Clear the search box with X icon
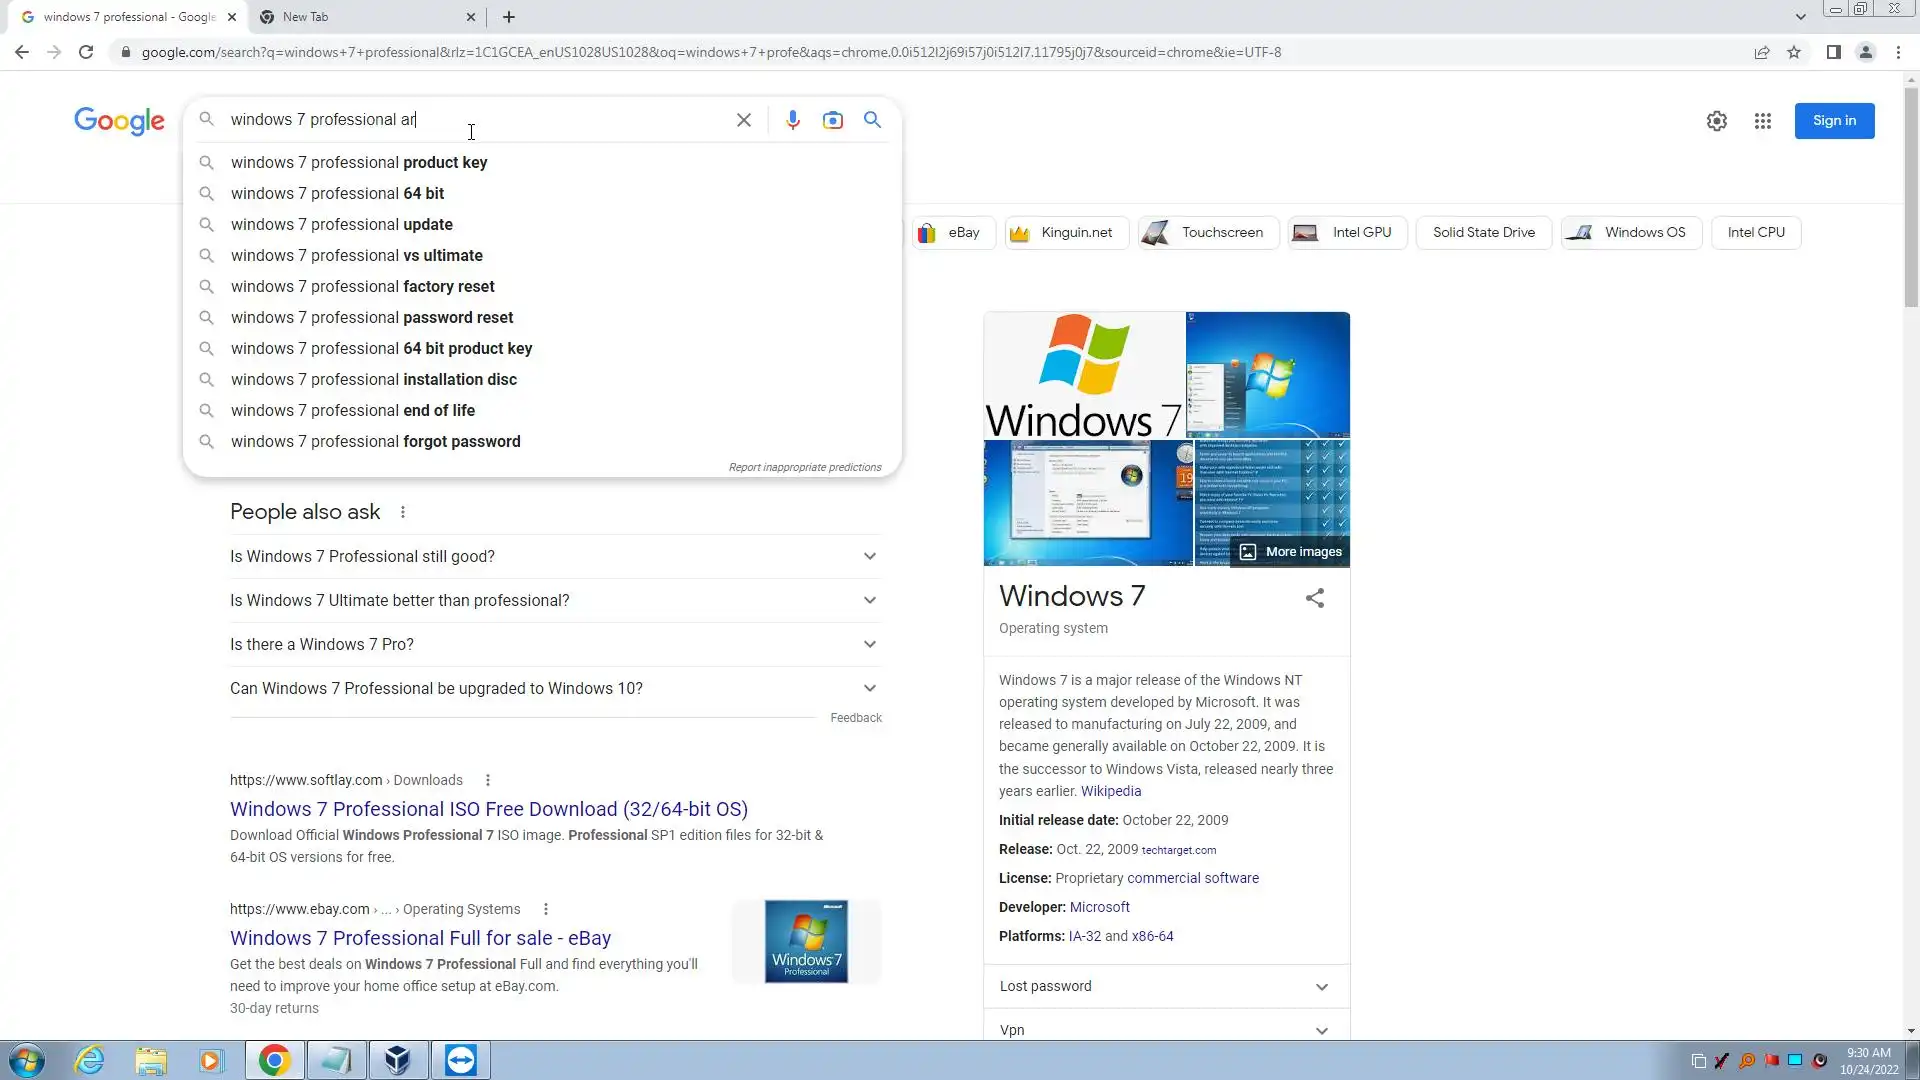The image size is (1920, 1080). point(744,120)
